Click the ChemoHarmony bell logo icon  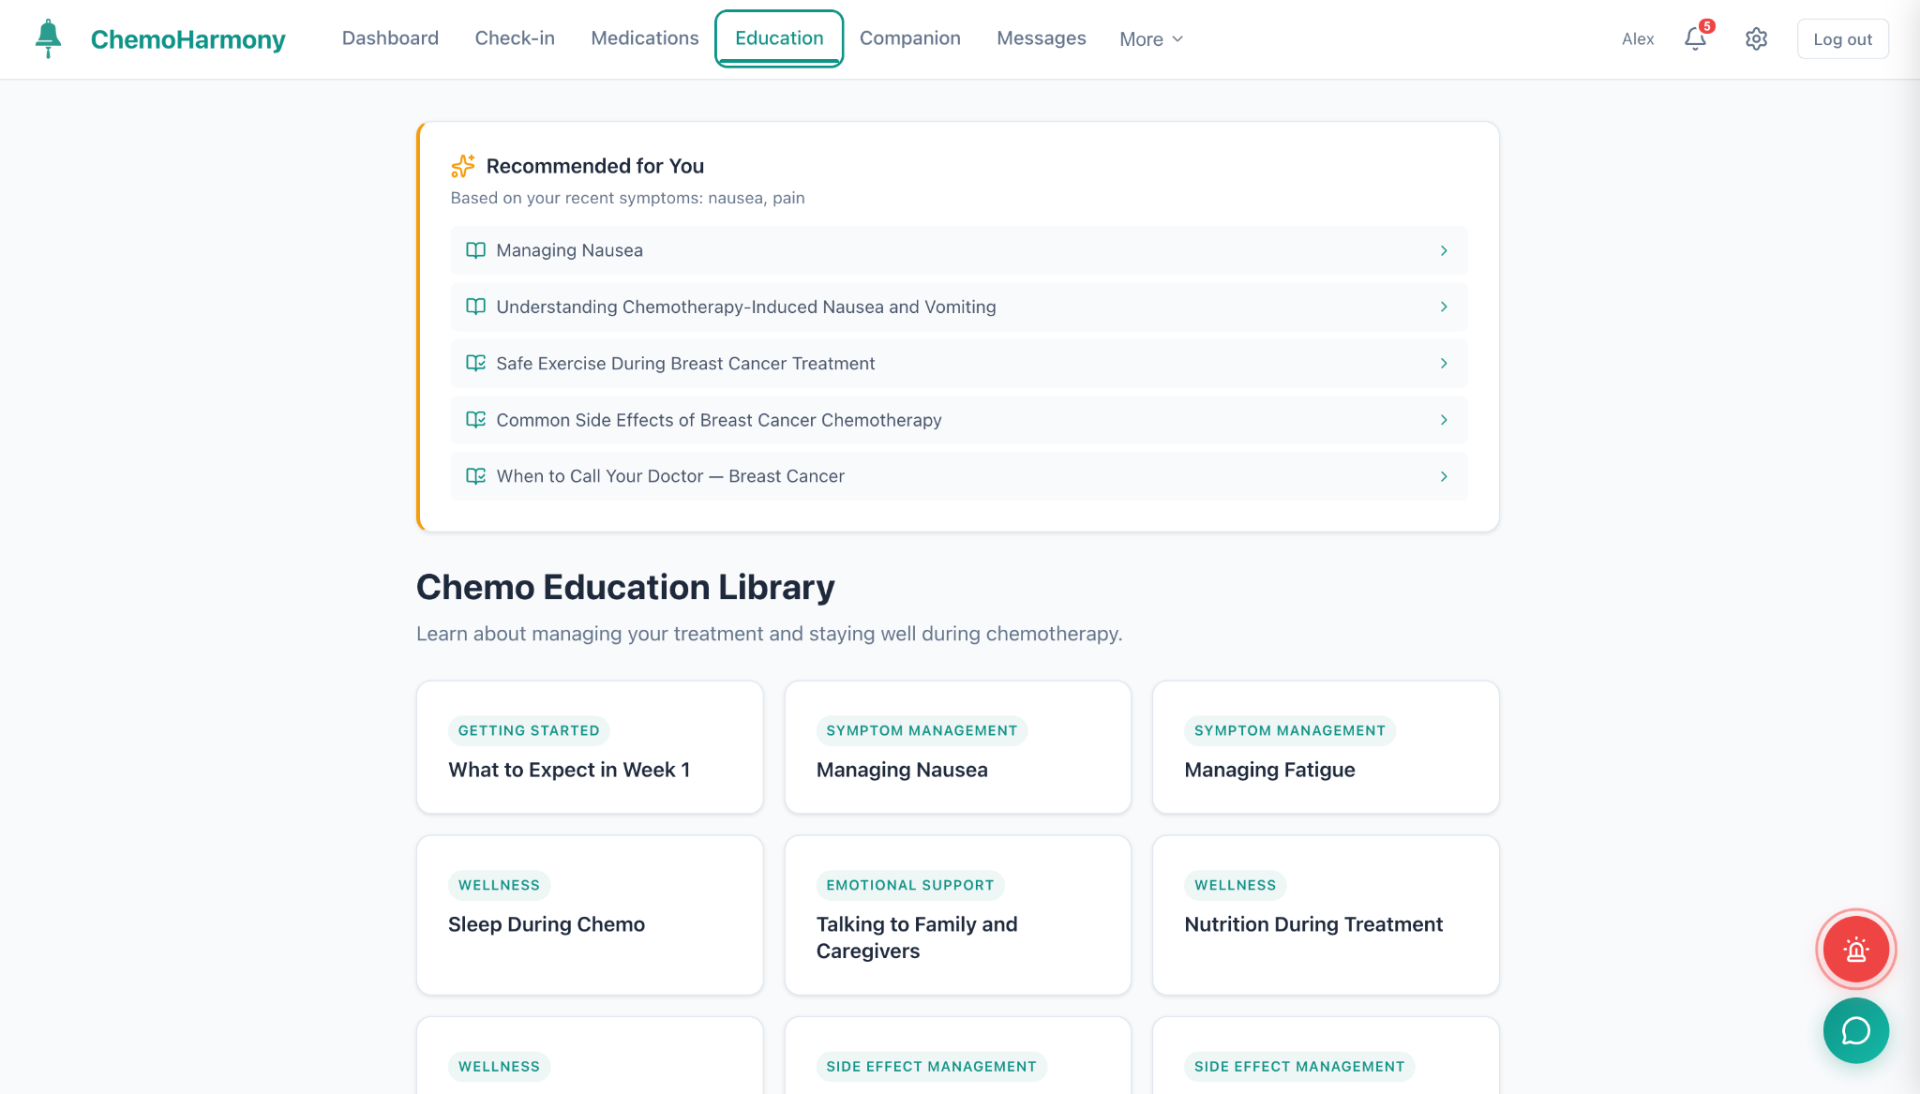(x=48, y=38)
